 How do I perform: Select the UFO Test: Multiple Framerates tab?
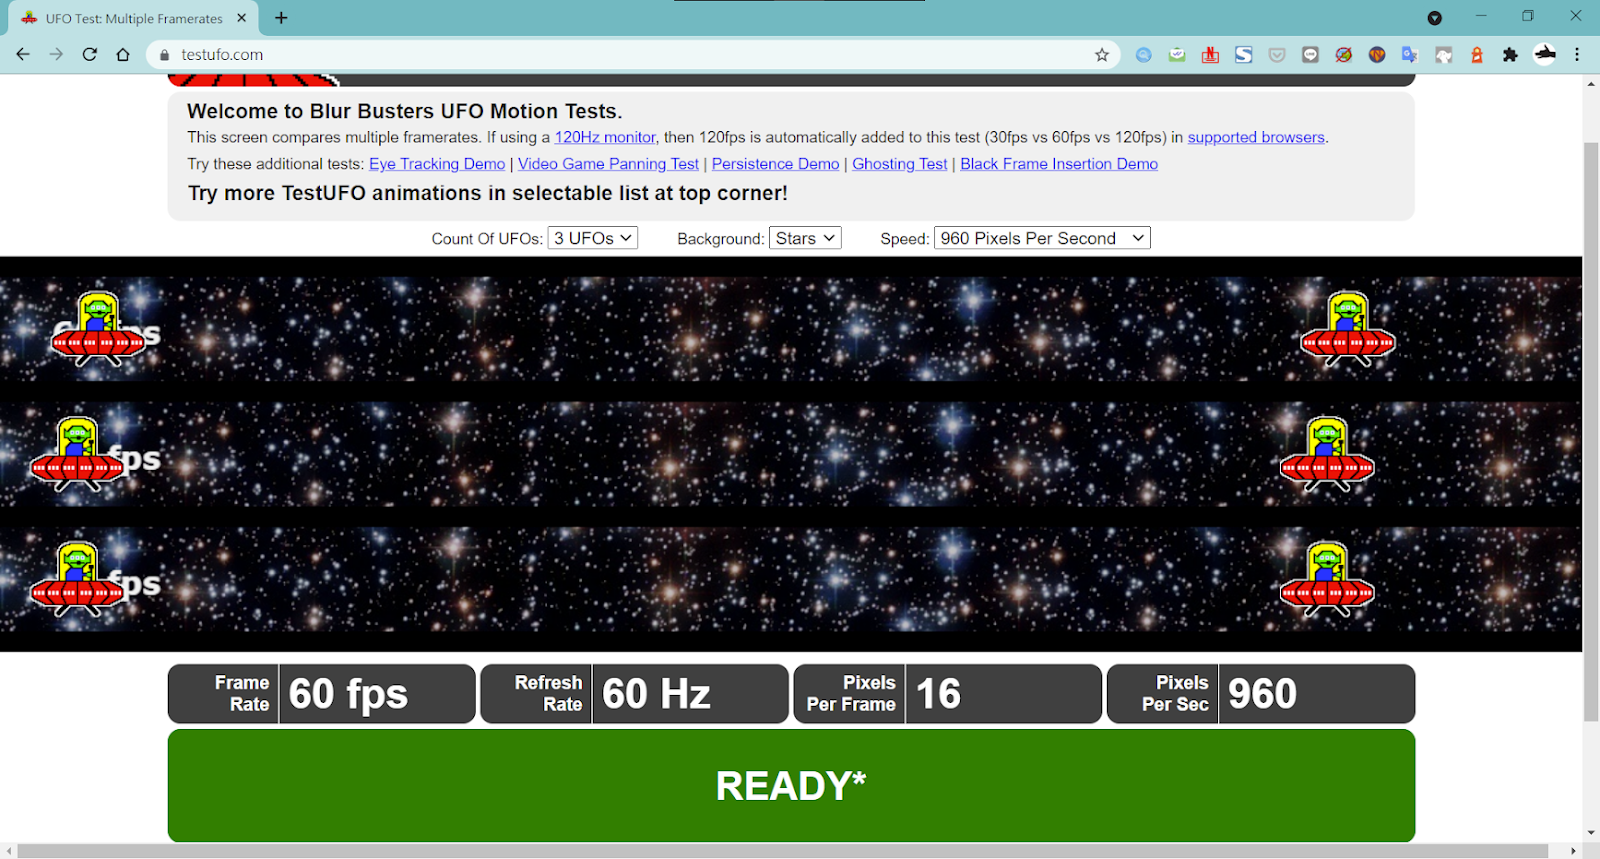click(x=134, y=18)
